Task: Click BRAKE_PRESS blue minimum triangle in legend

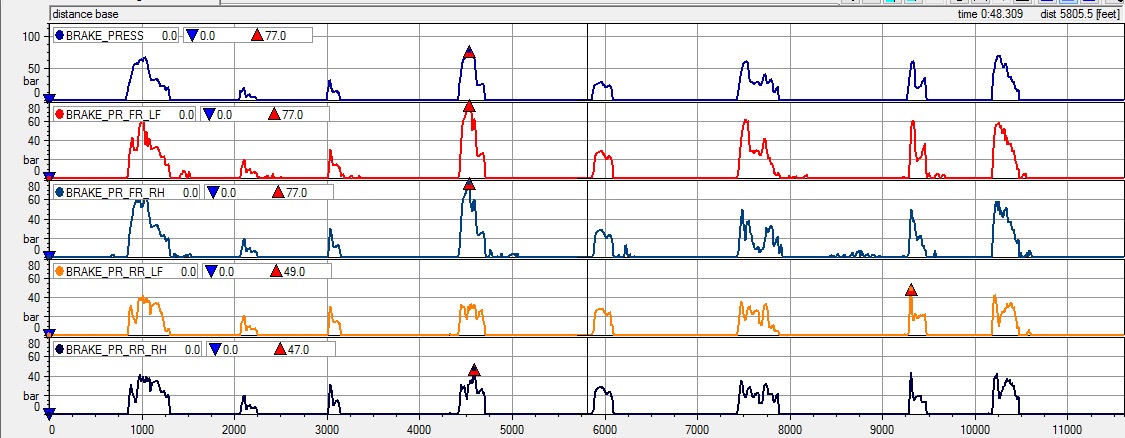Action: pyautogui.click(x=192, y=35)
